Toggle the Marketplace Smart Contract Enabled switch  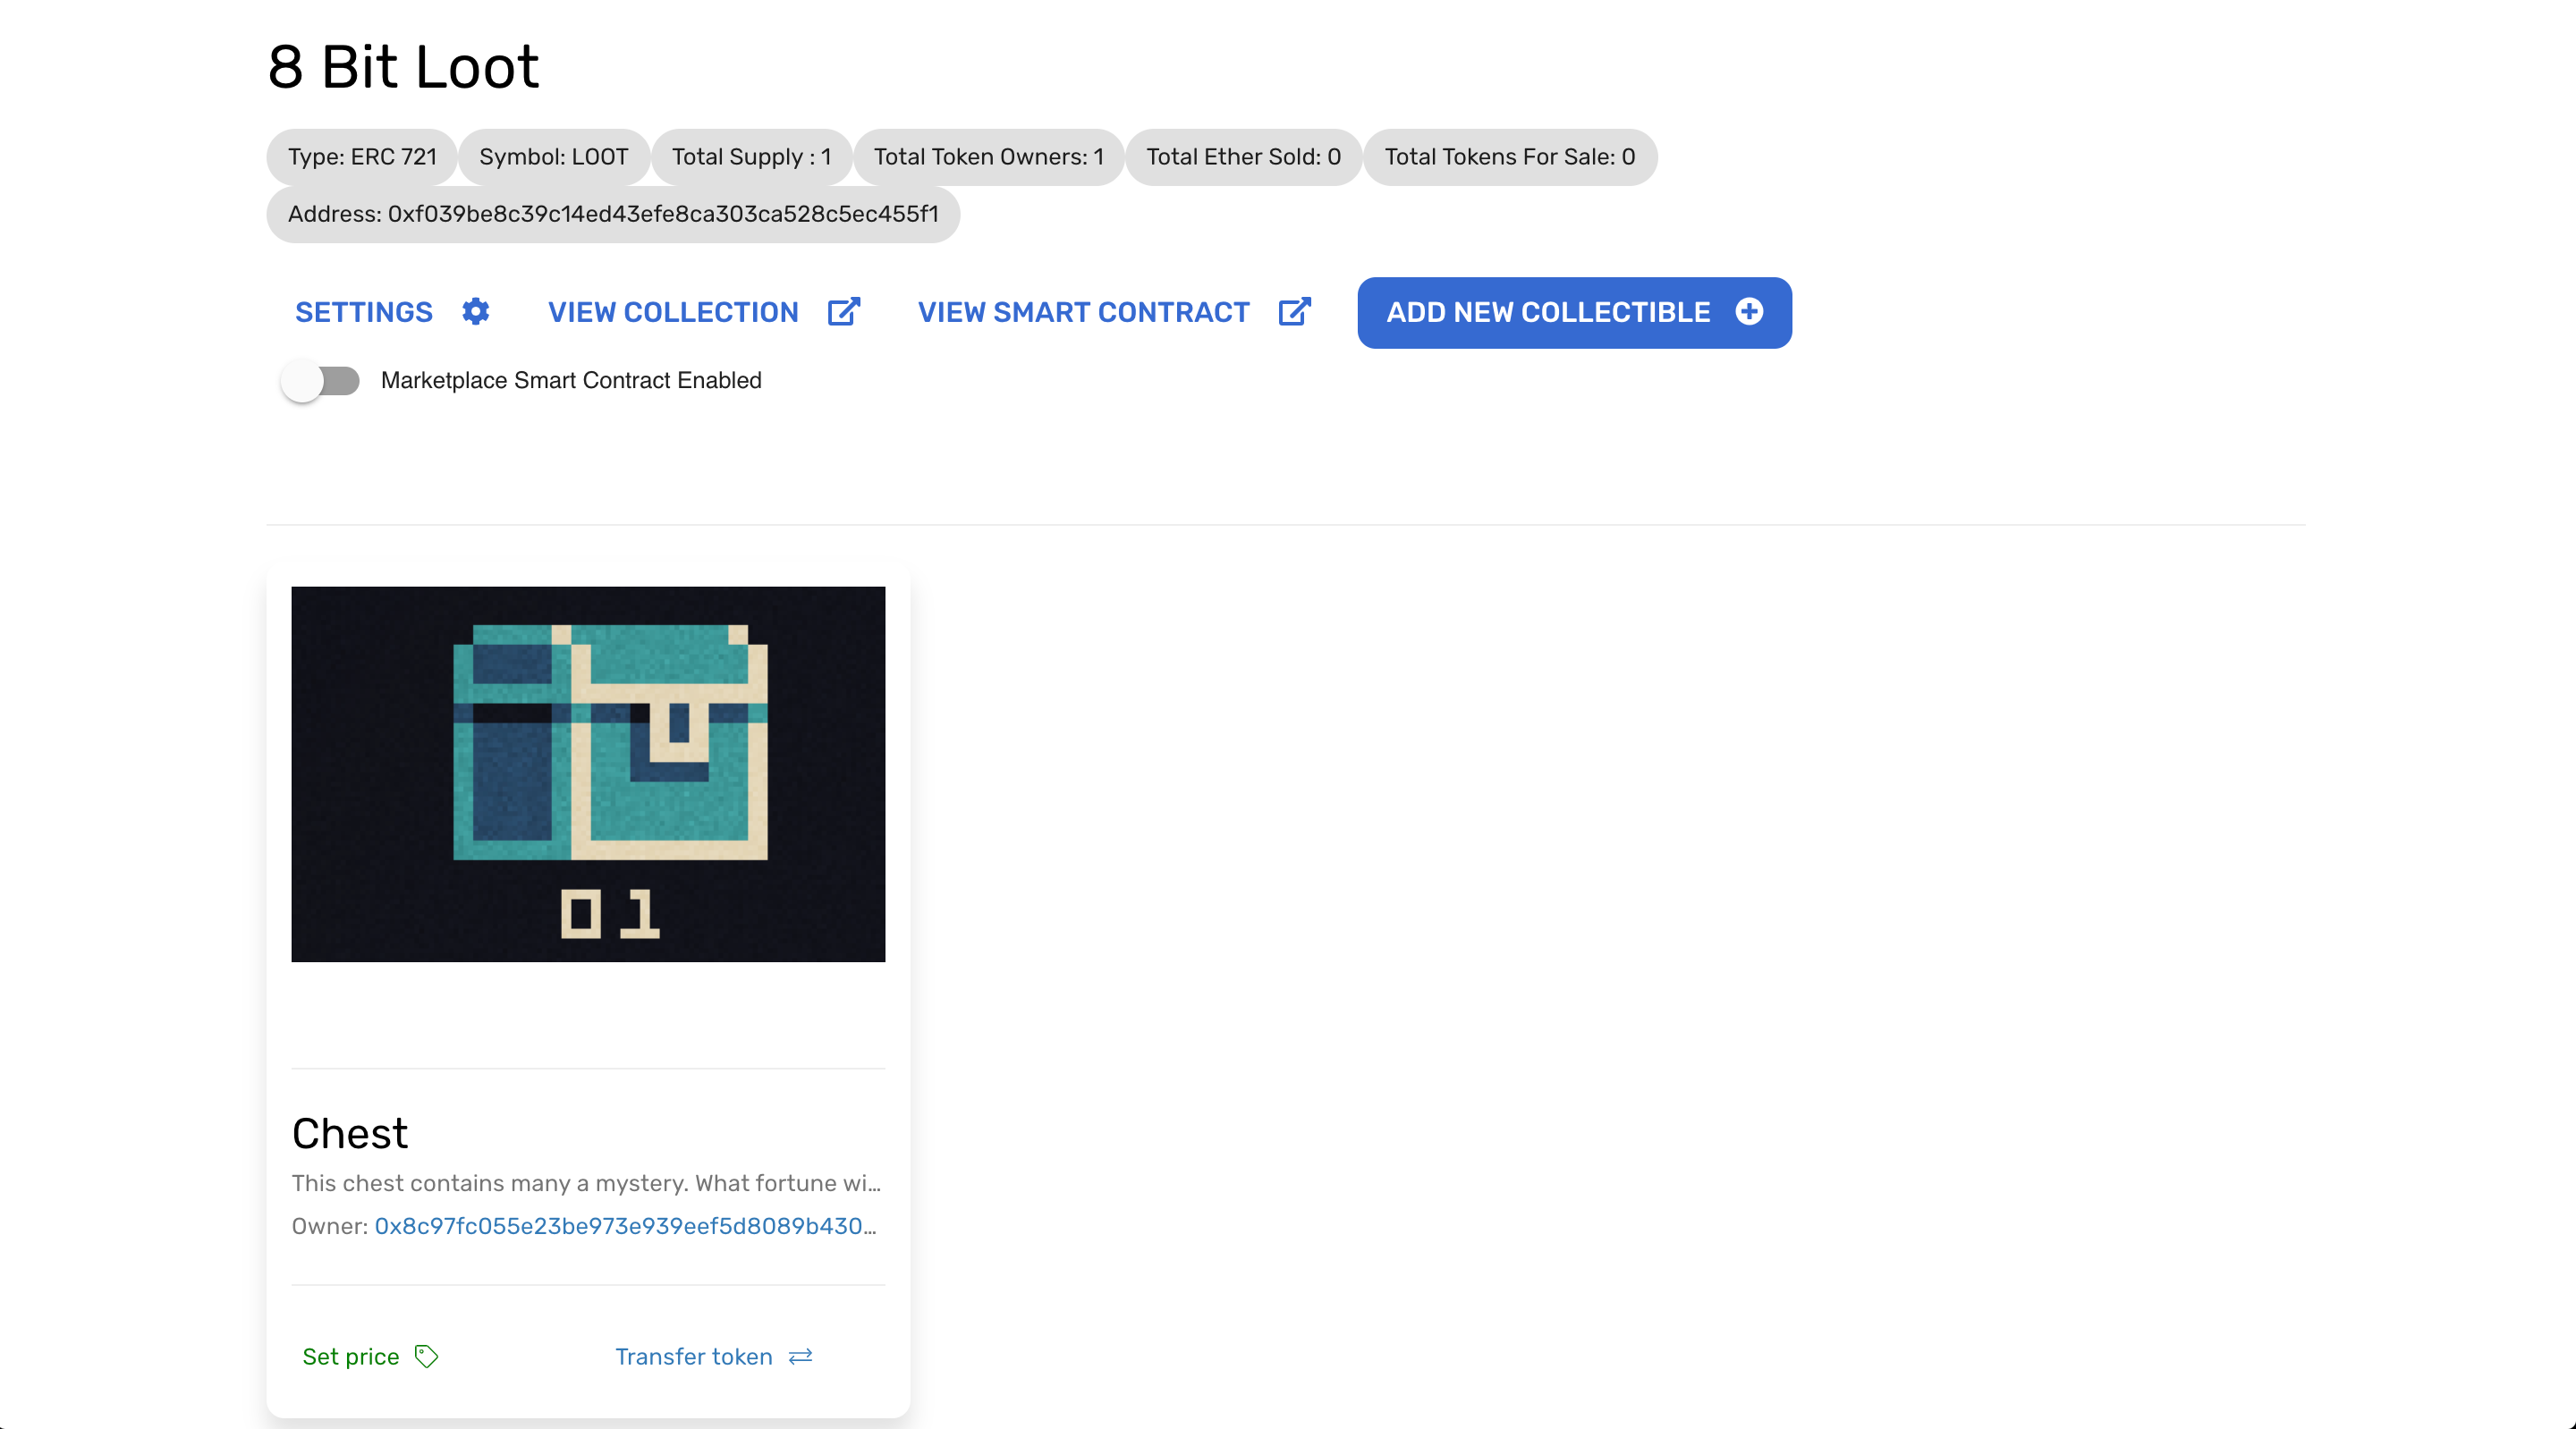322,380
